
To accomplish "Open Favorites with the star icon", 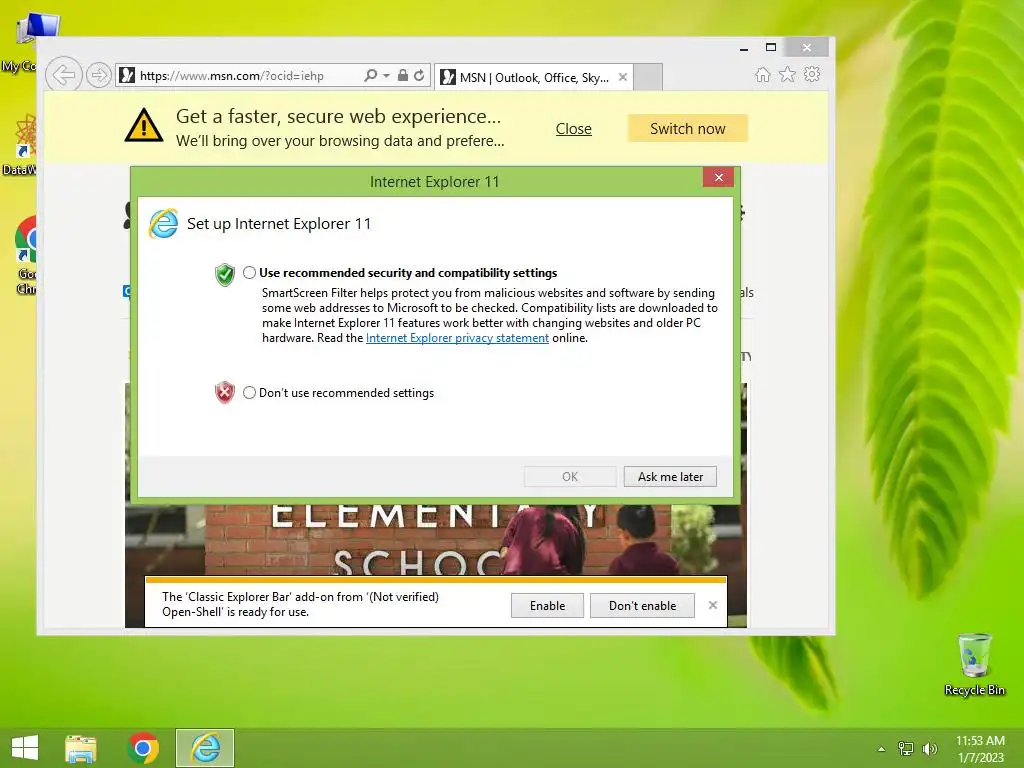I will point(788,74).
